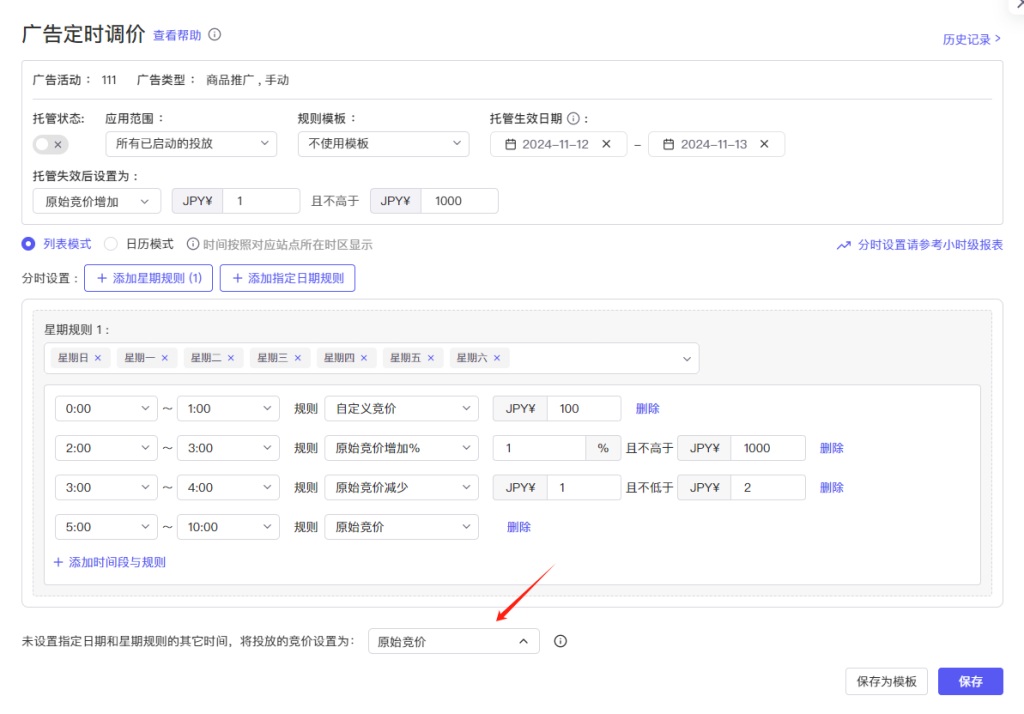Remove 星期三 tag from weekday rule
This screenshot has height=714, width=1024.
coord(298,358)
